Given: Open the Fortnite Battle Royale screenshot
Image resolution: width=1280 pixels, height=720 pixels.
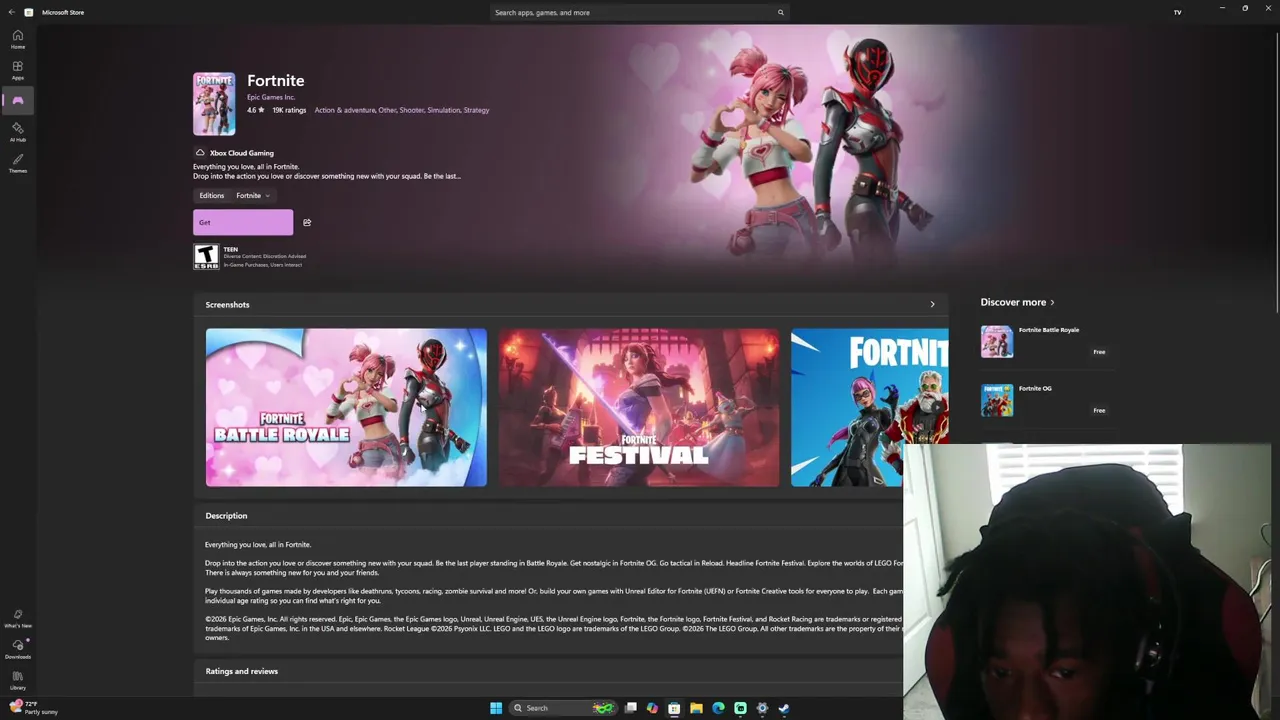Looking at the screenshot, I should point(346,407).
